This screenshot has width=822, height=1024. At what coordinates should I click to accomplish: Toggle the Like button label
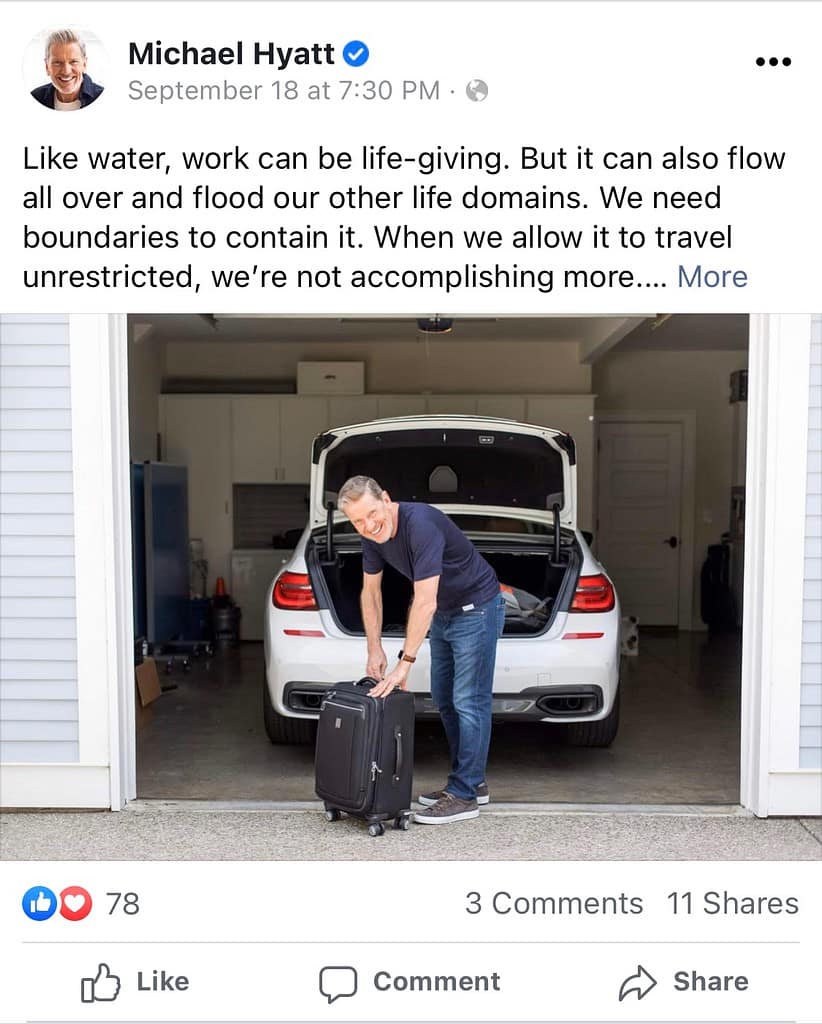click(x=163, y=982)
